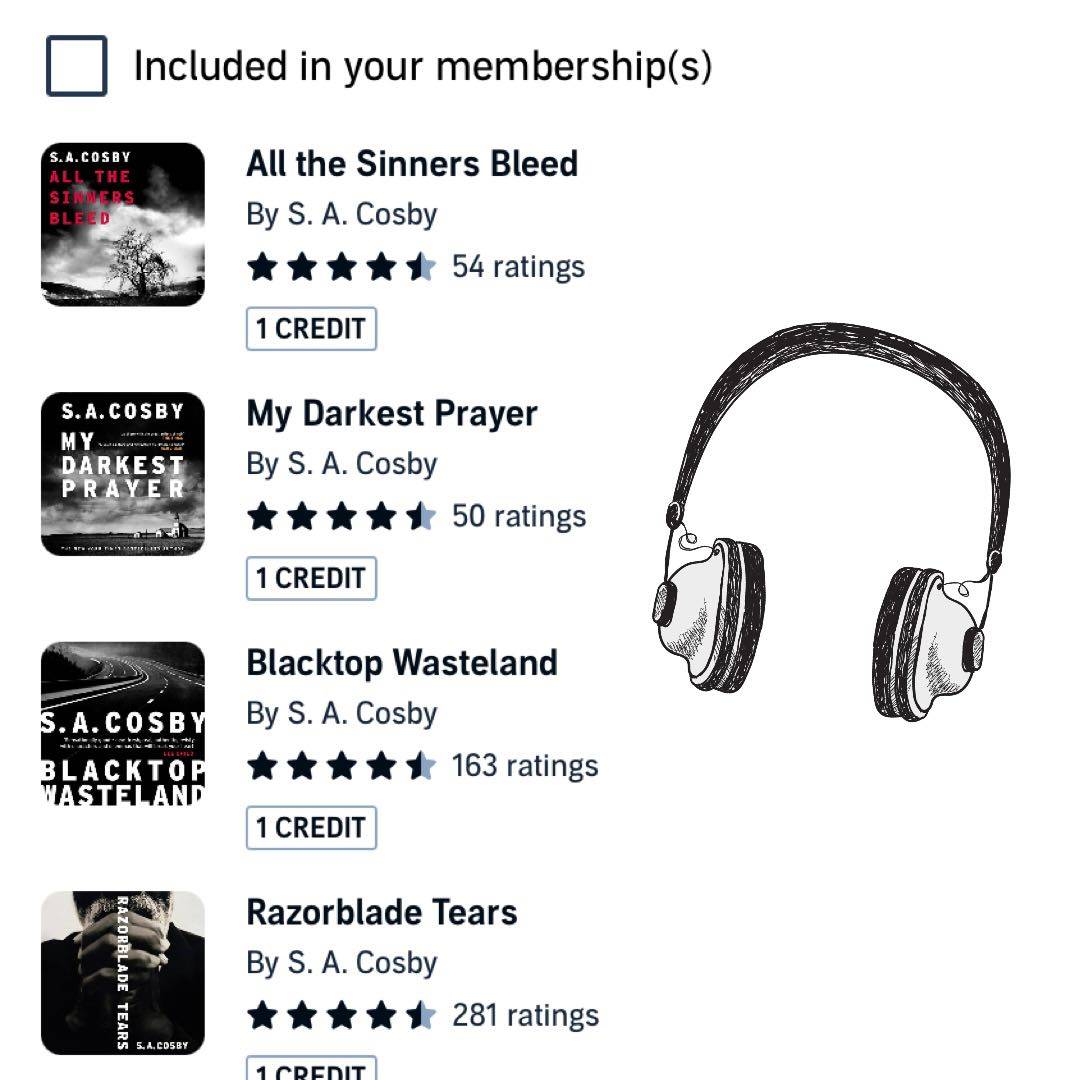The height and width of the screenshot is (1080, 1080).
Task: Click star rating for Razorblade Tears
Action: click(341, 1016)
